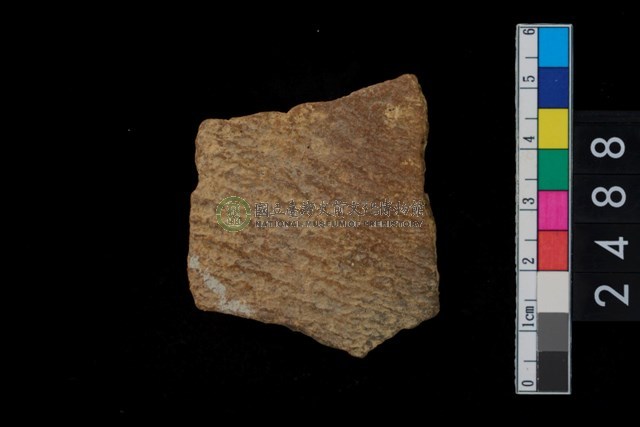This screenshot has width=640, height=427.
Task: Pick the magenta swatch on the color scale
Action: coord(553,209)
